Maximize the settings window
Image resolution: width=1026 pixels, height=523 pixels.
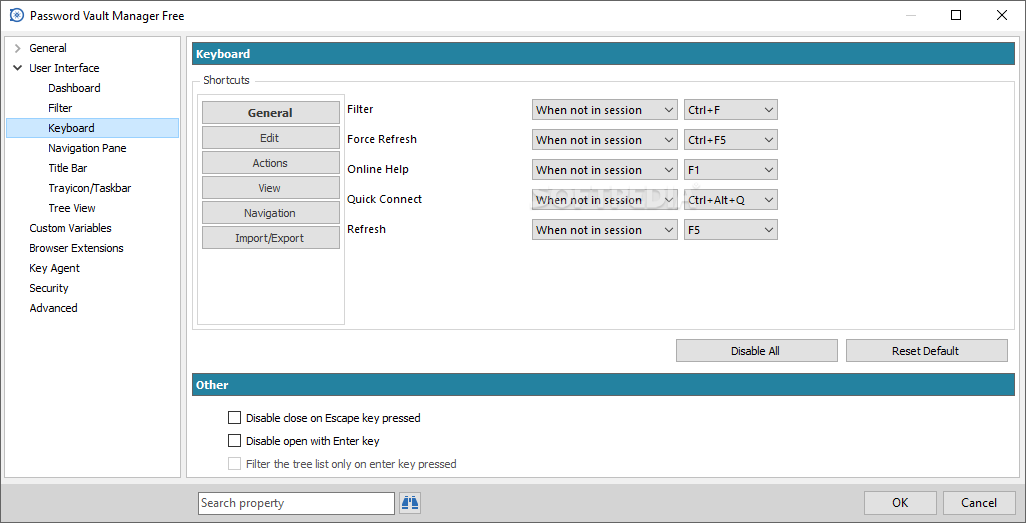pyautogui.click(x=956, y=15)
